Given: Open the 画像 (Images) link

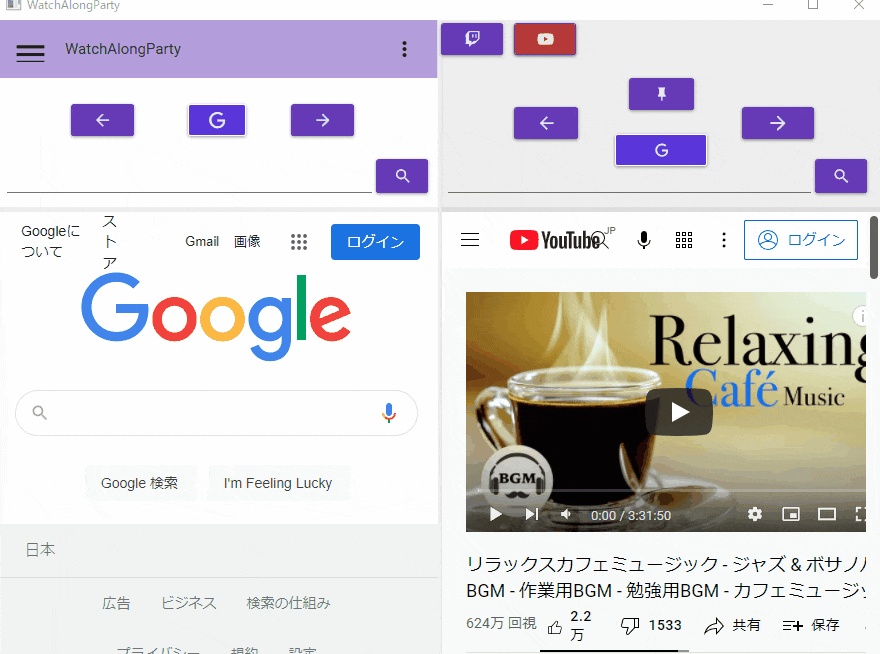Looking at the screenshot, I should point(247,241).
